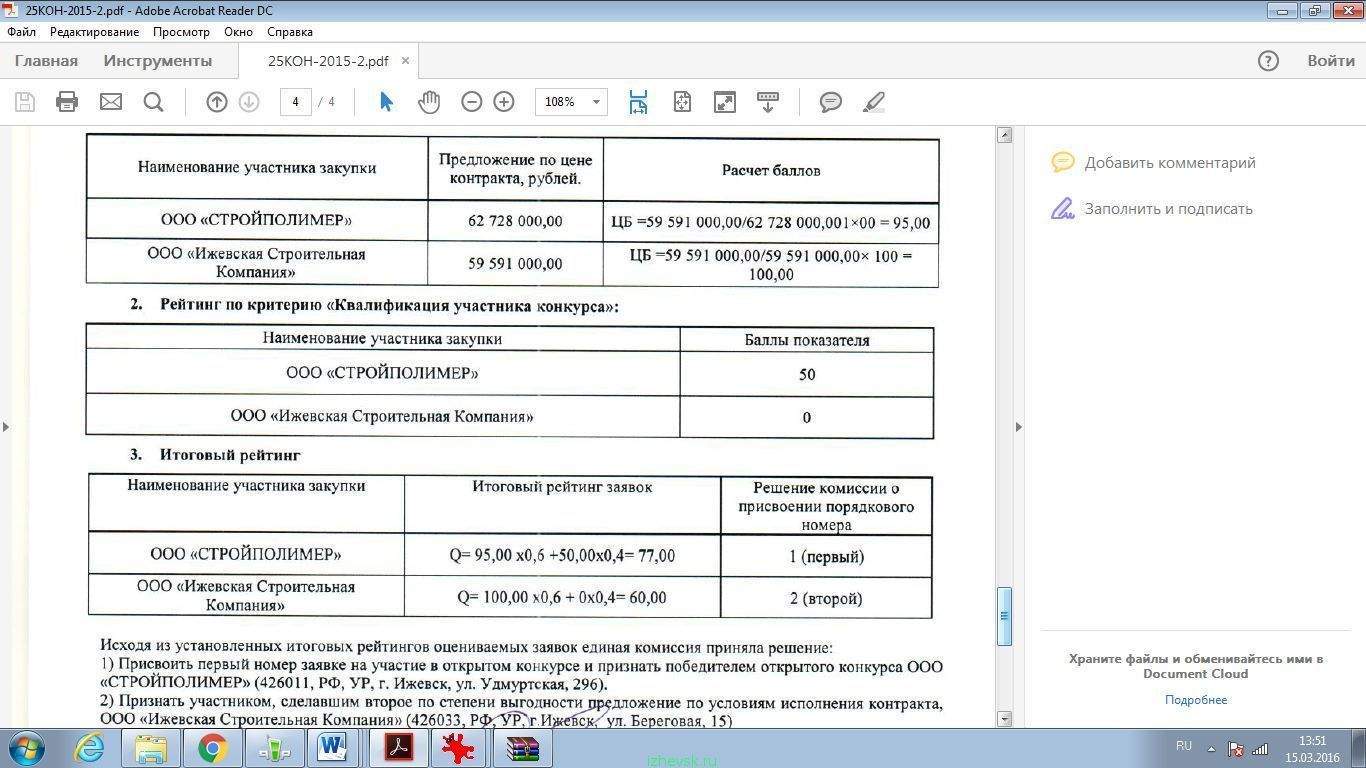Follow the Подробнее link
This screenshot has height=768, width=1366.
pos(1196,700)
